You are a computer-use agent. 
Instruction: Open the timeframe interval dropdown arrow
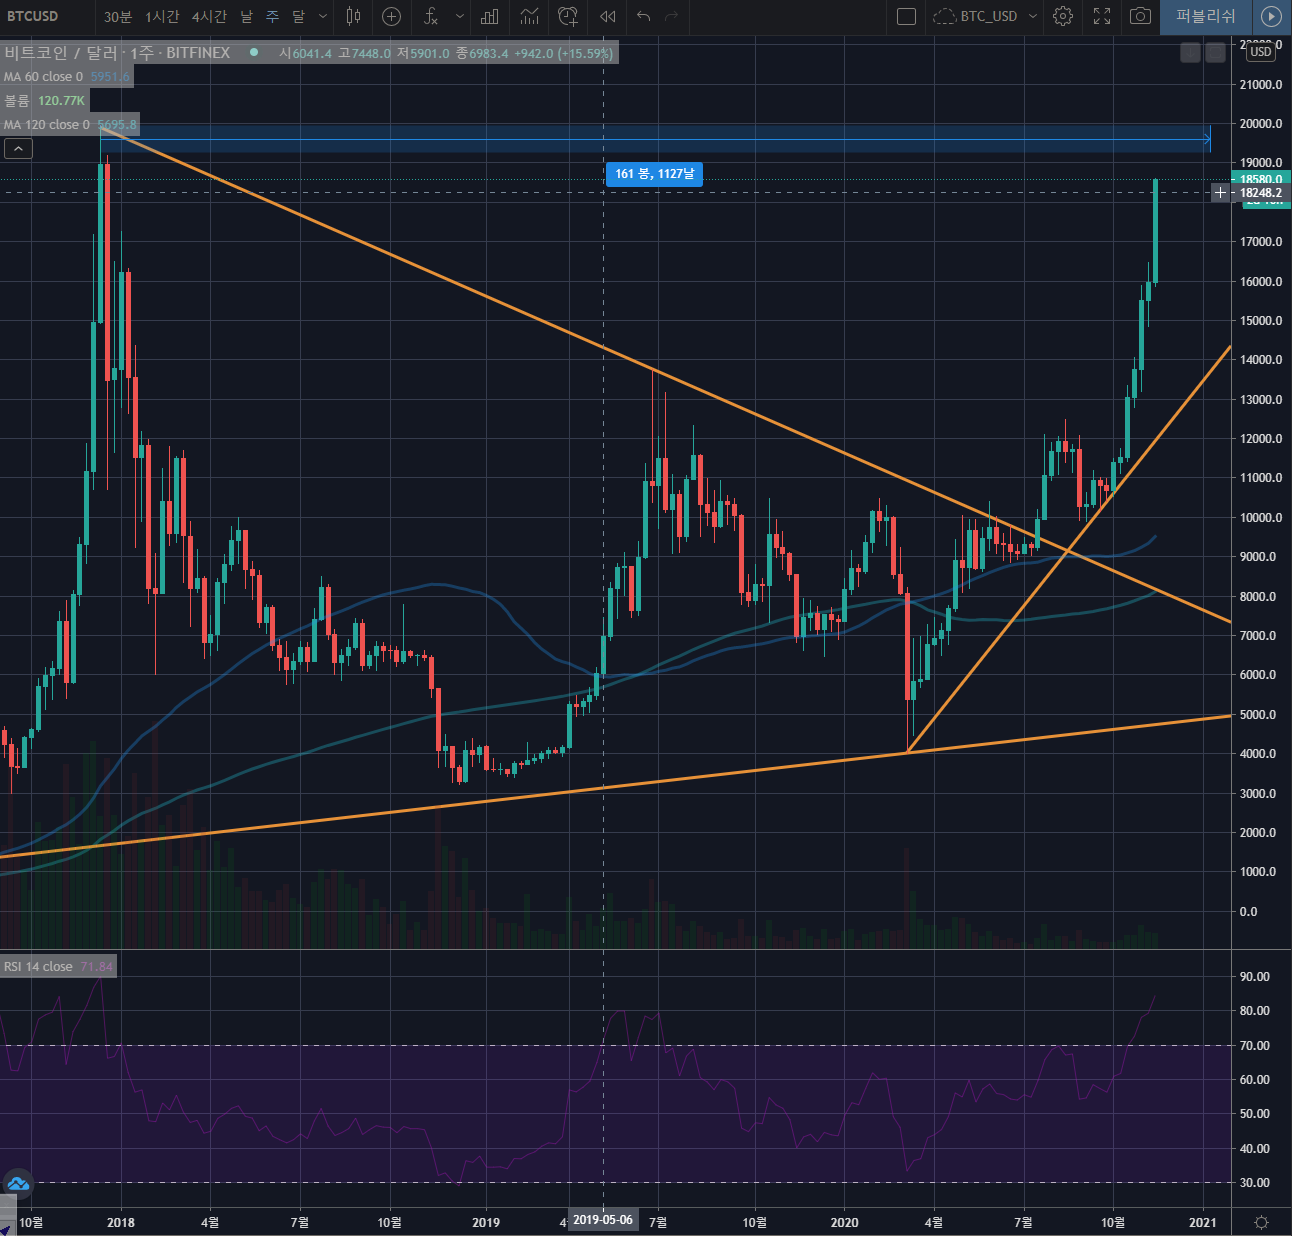[x=322, y=16]
